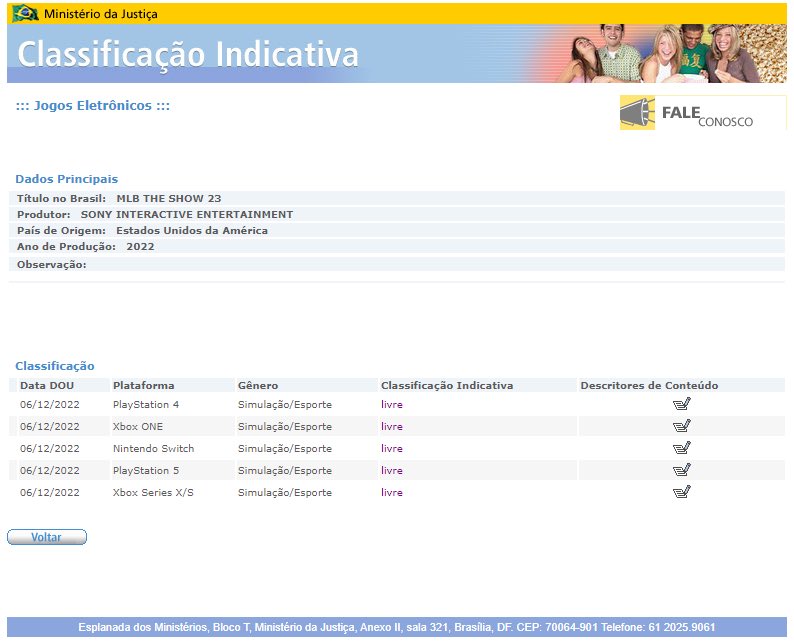794x644 pixels.
Task: Open content descriptors for PlayStation 4 row
Action: pos(682,404)
